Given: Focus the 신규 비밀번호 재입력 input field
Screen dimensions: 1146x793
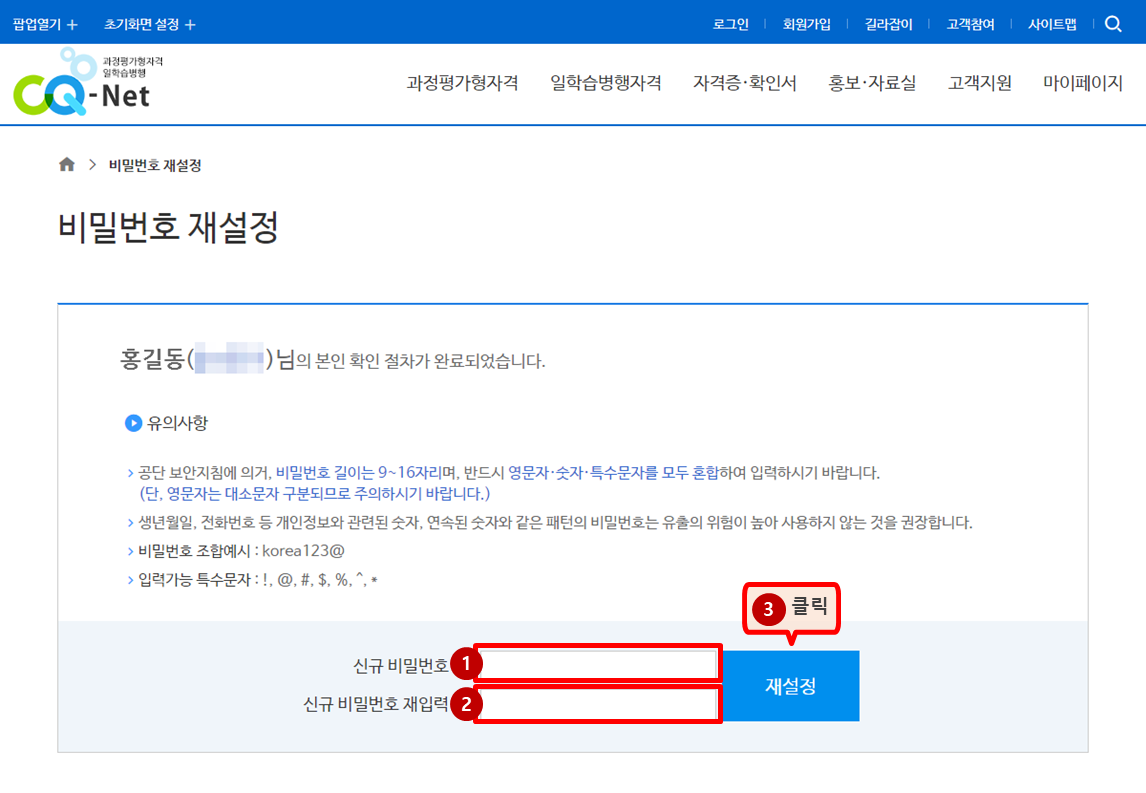Looking at the screenshot, I should [x=598, y=705].
